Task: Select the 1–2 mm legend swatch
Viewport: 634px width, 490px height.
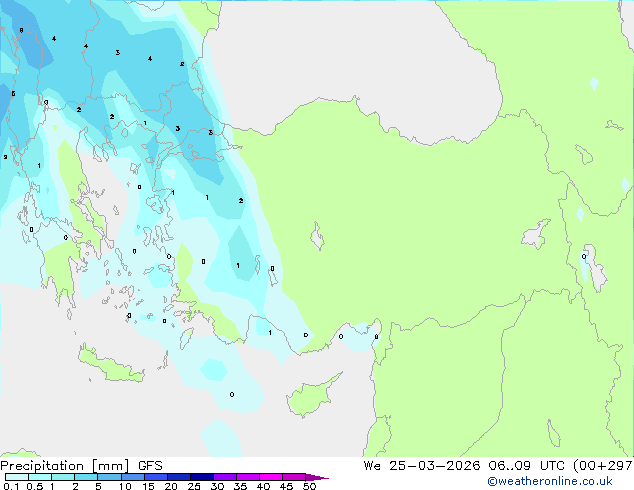Action: (x=63, y=477)
